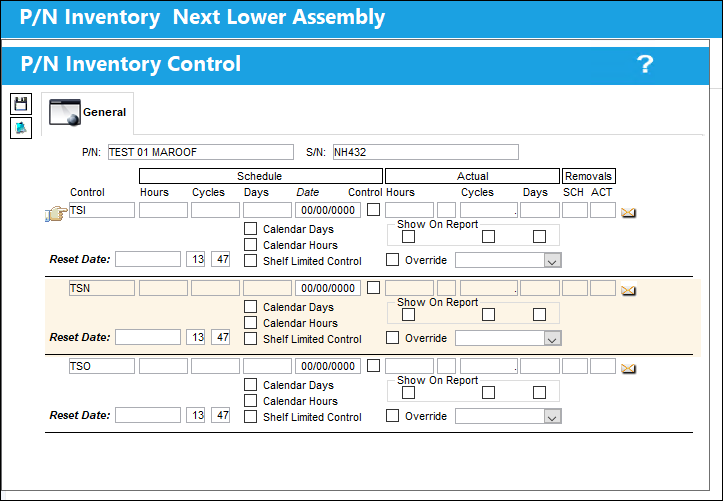Image resolution: width=723 pixels, height=501 pixels.
Task: Click the General tab window icon
Action: click(65, 112)
